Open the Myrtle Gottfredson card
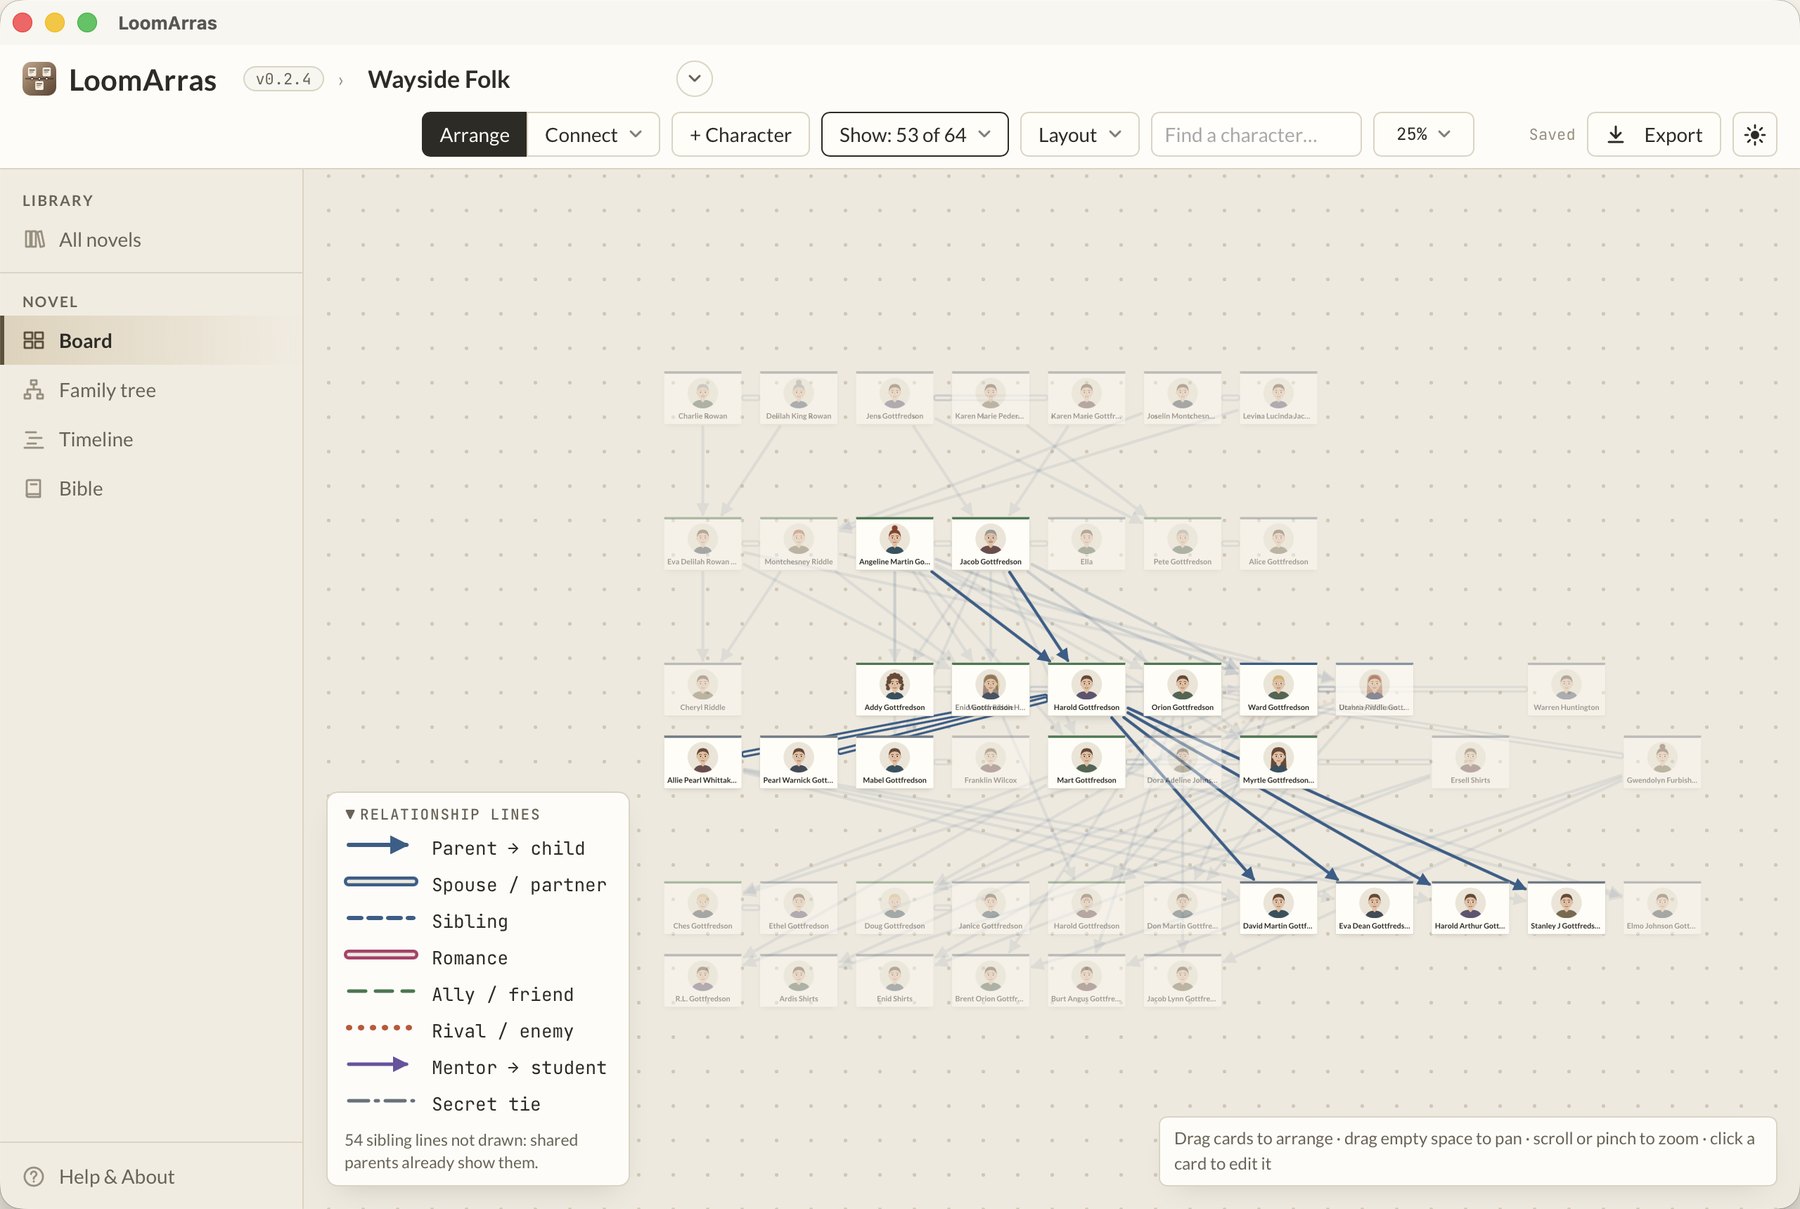1800x1209 pixels. (1278, 762)
